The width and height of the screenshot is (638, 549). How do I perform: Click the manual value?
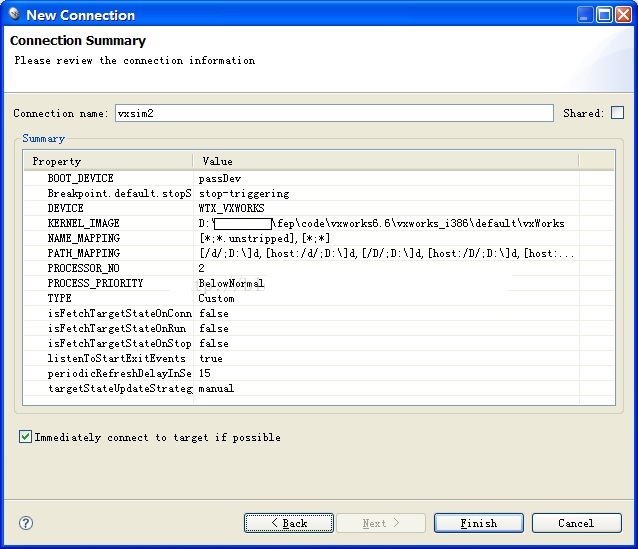(216, 388)
